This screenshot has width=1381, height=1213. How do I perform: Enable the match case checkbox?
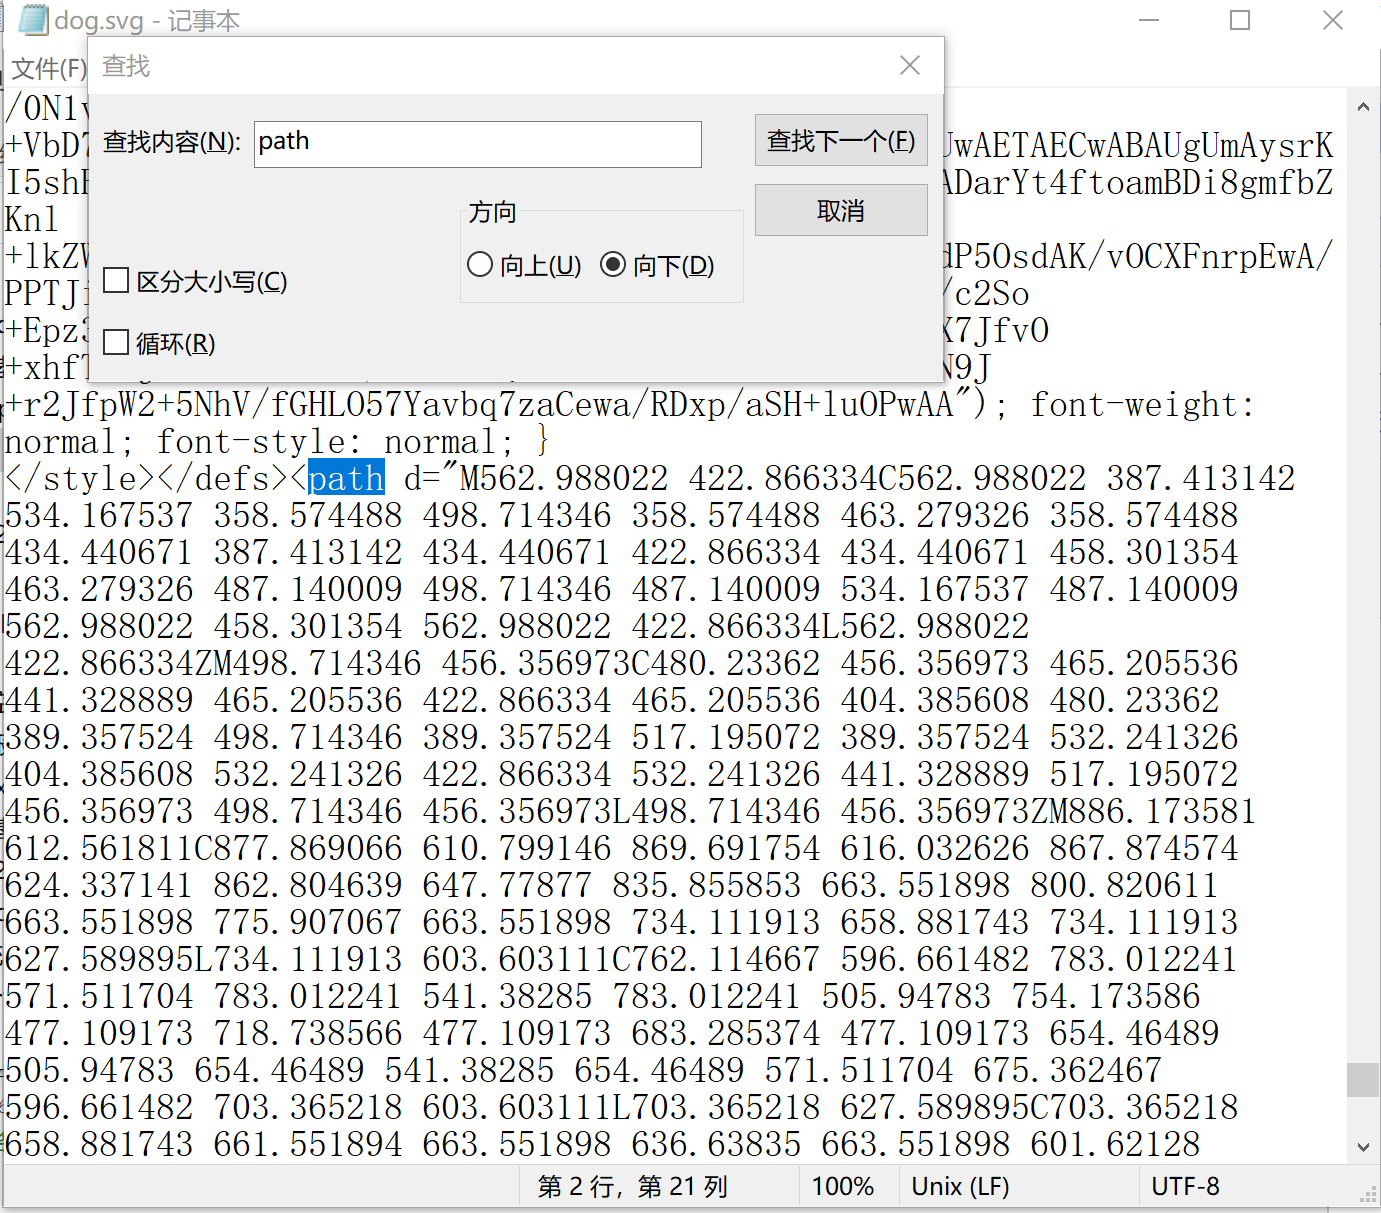pos(116,280)
